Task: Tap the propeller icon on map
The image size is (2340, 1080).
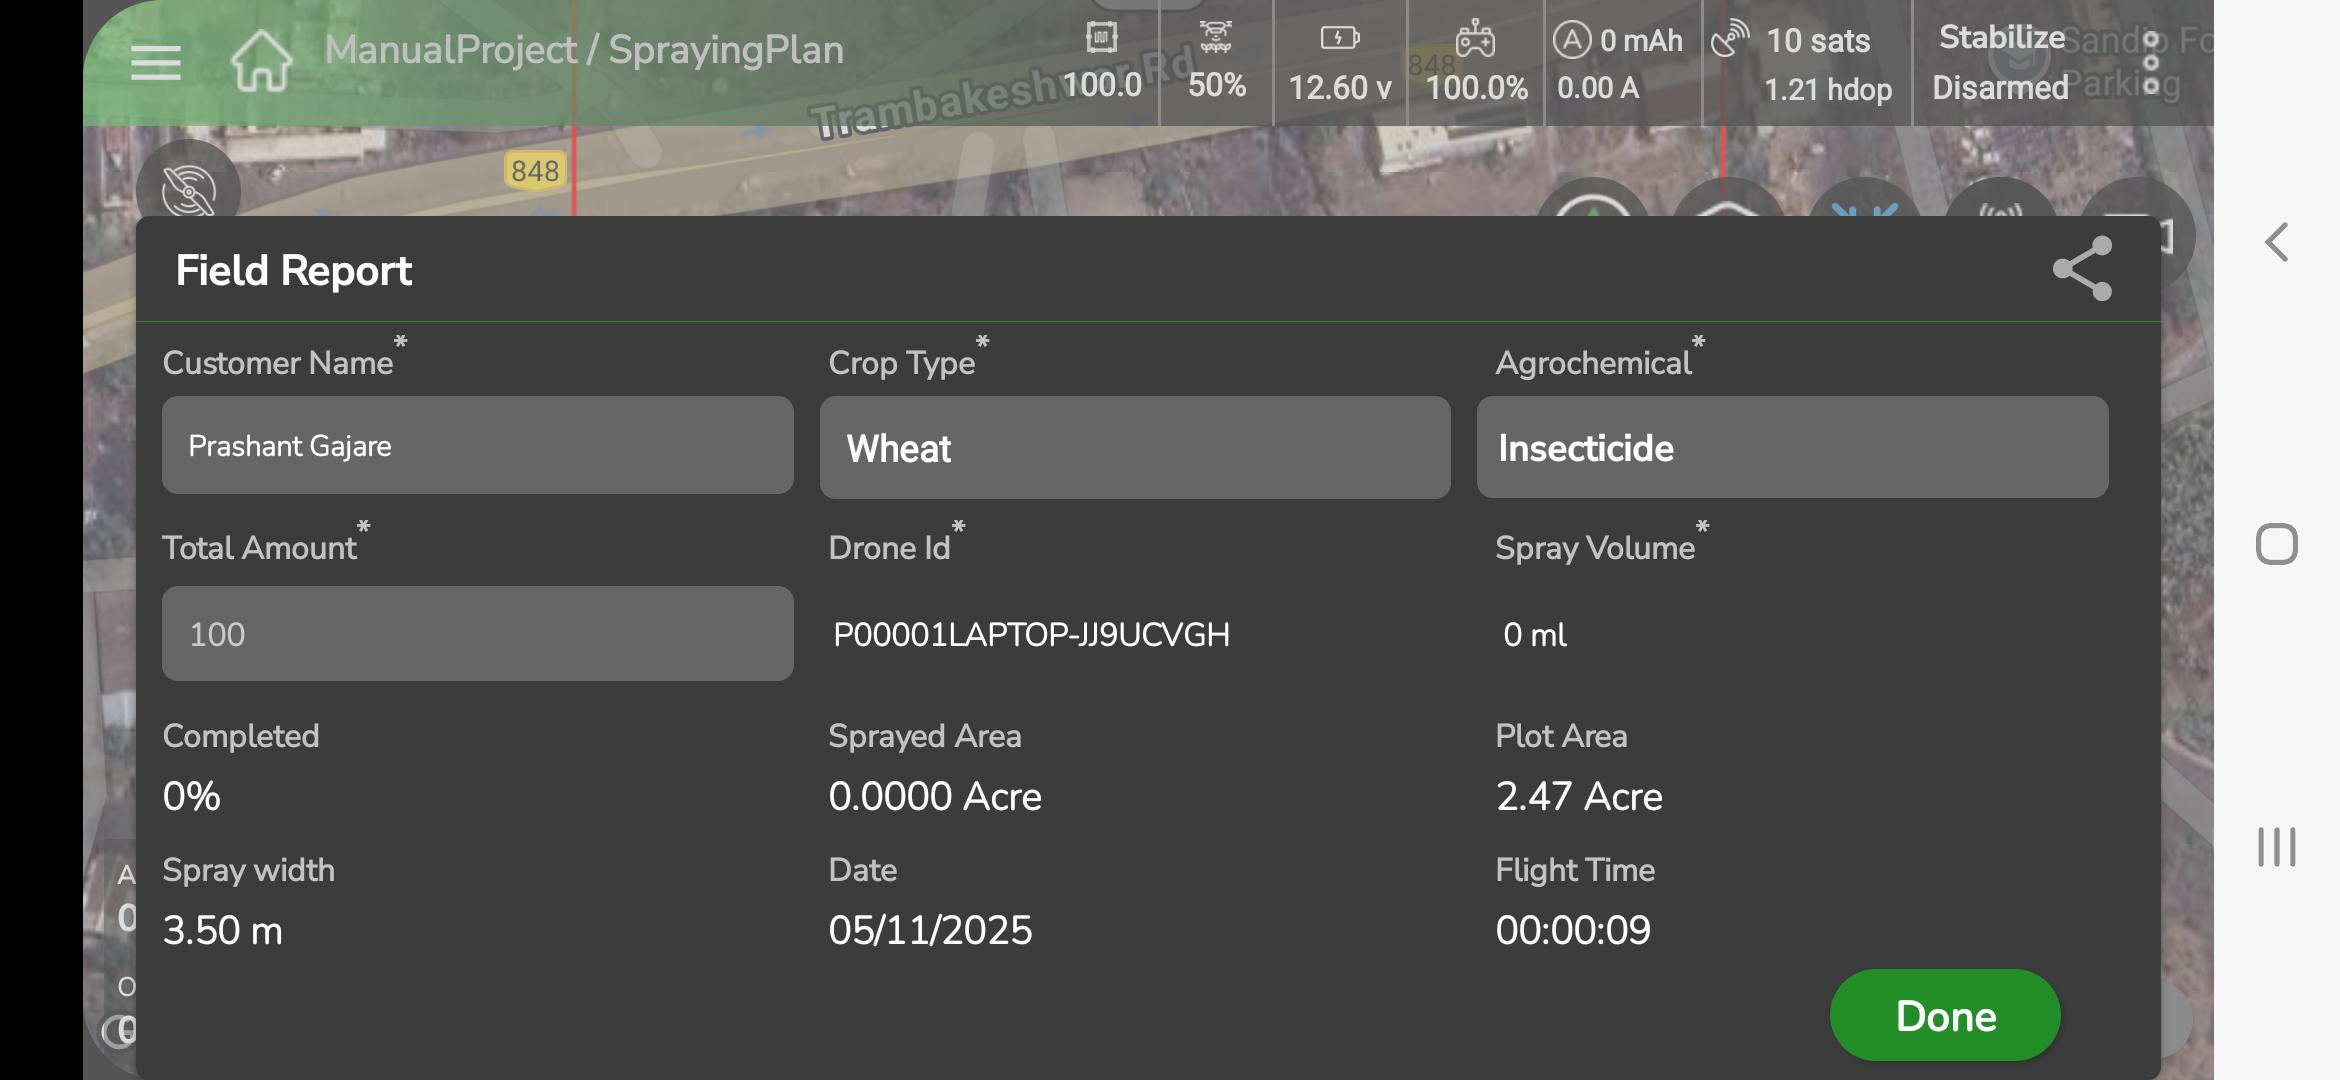Action: click(x=188, y=190)
